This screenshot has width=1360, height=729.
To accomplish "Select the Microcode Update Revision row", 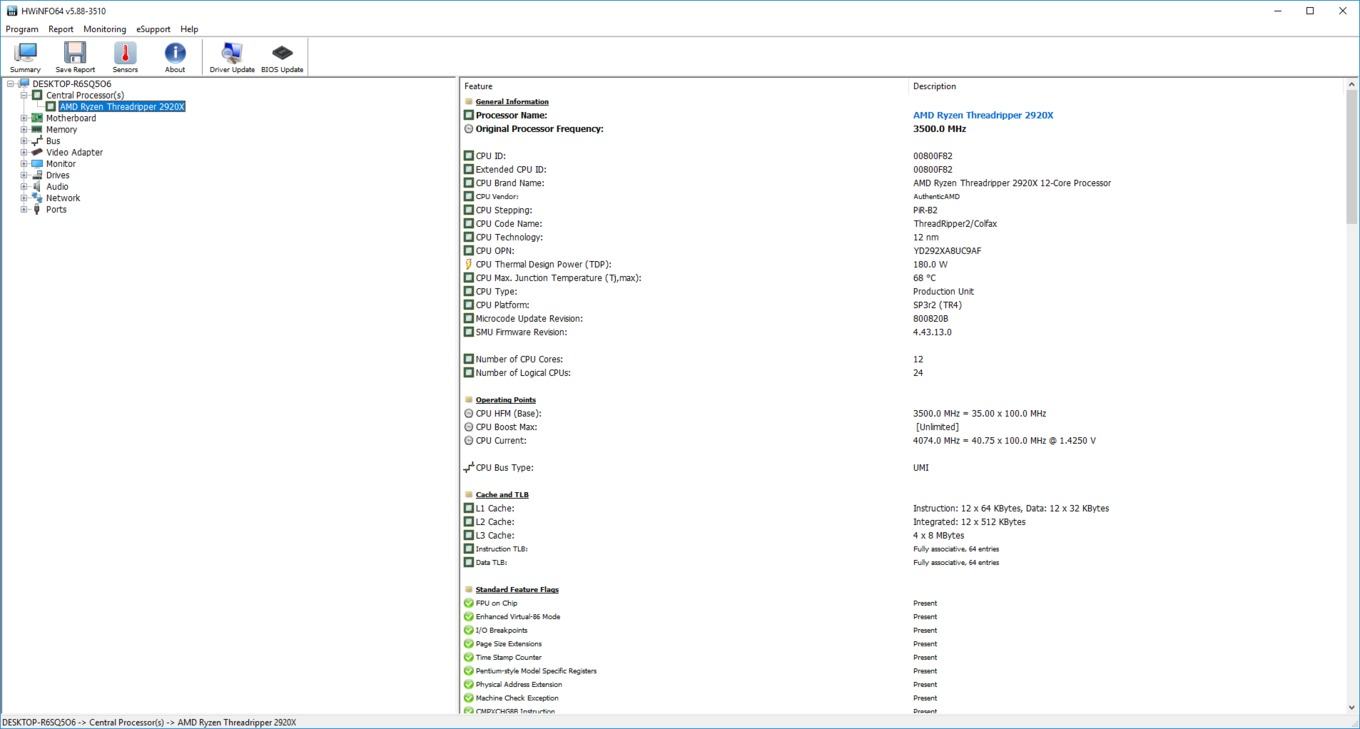I will (x=903, y=319).
